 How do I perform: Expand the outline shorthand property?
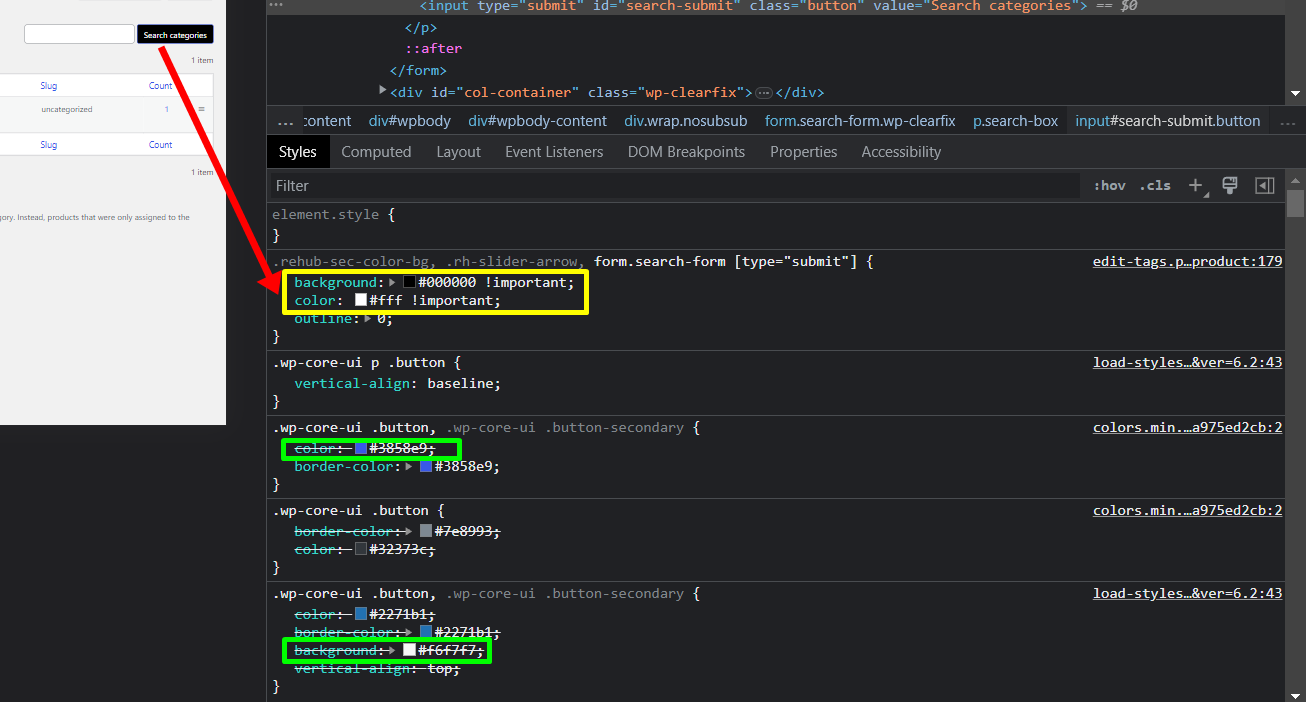(369, 319)
